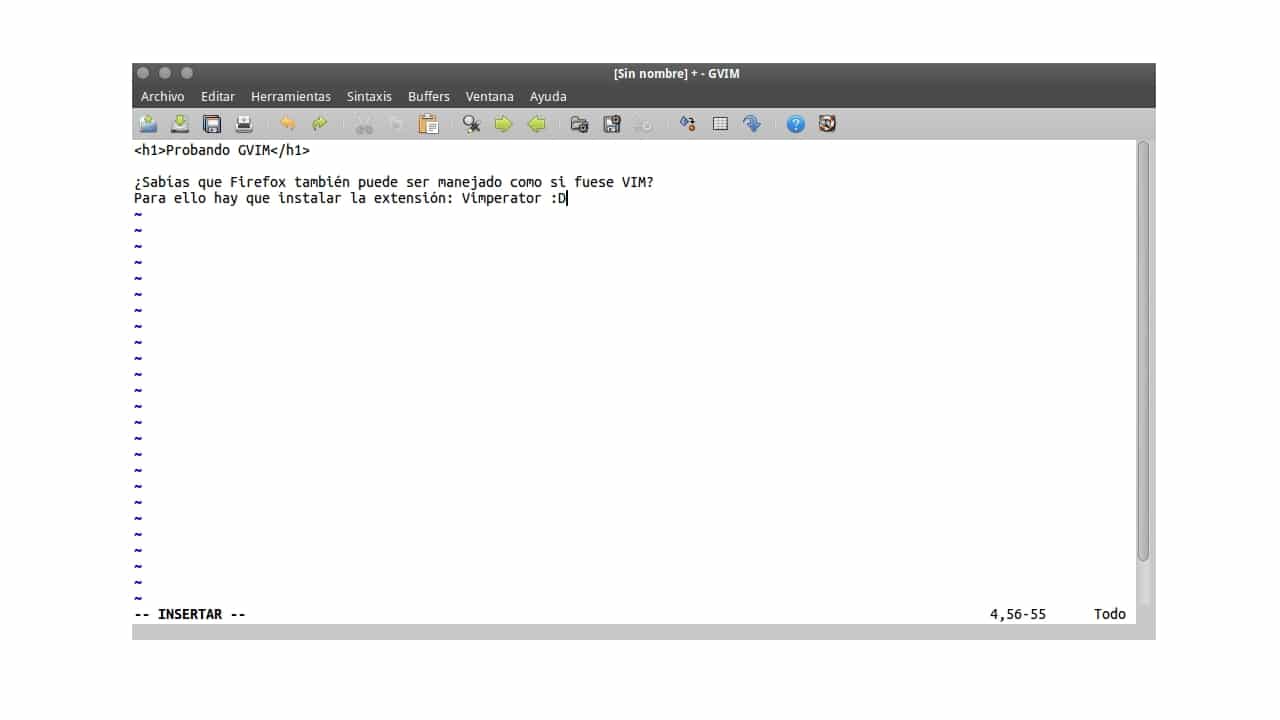
Task: Click the Redo arrow icon
Action: [x=320, y=124]
